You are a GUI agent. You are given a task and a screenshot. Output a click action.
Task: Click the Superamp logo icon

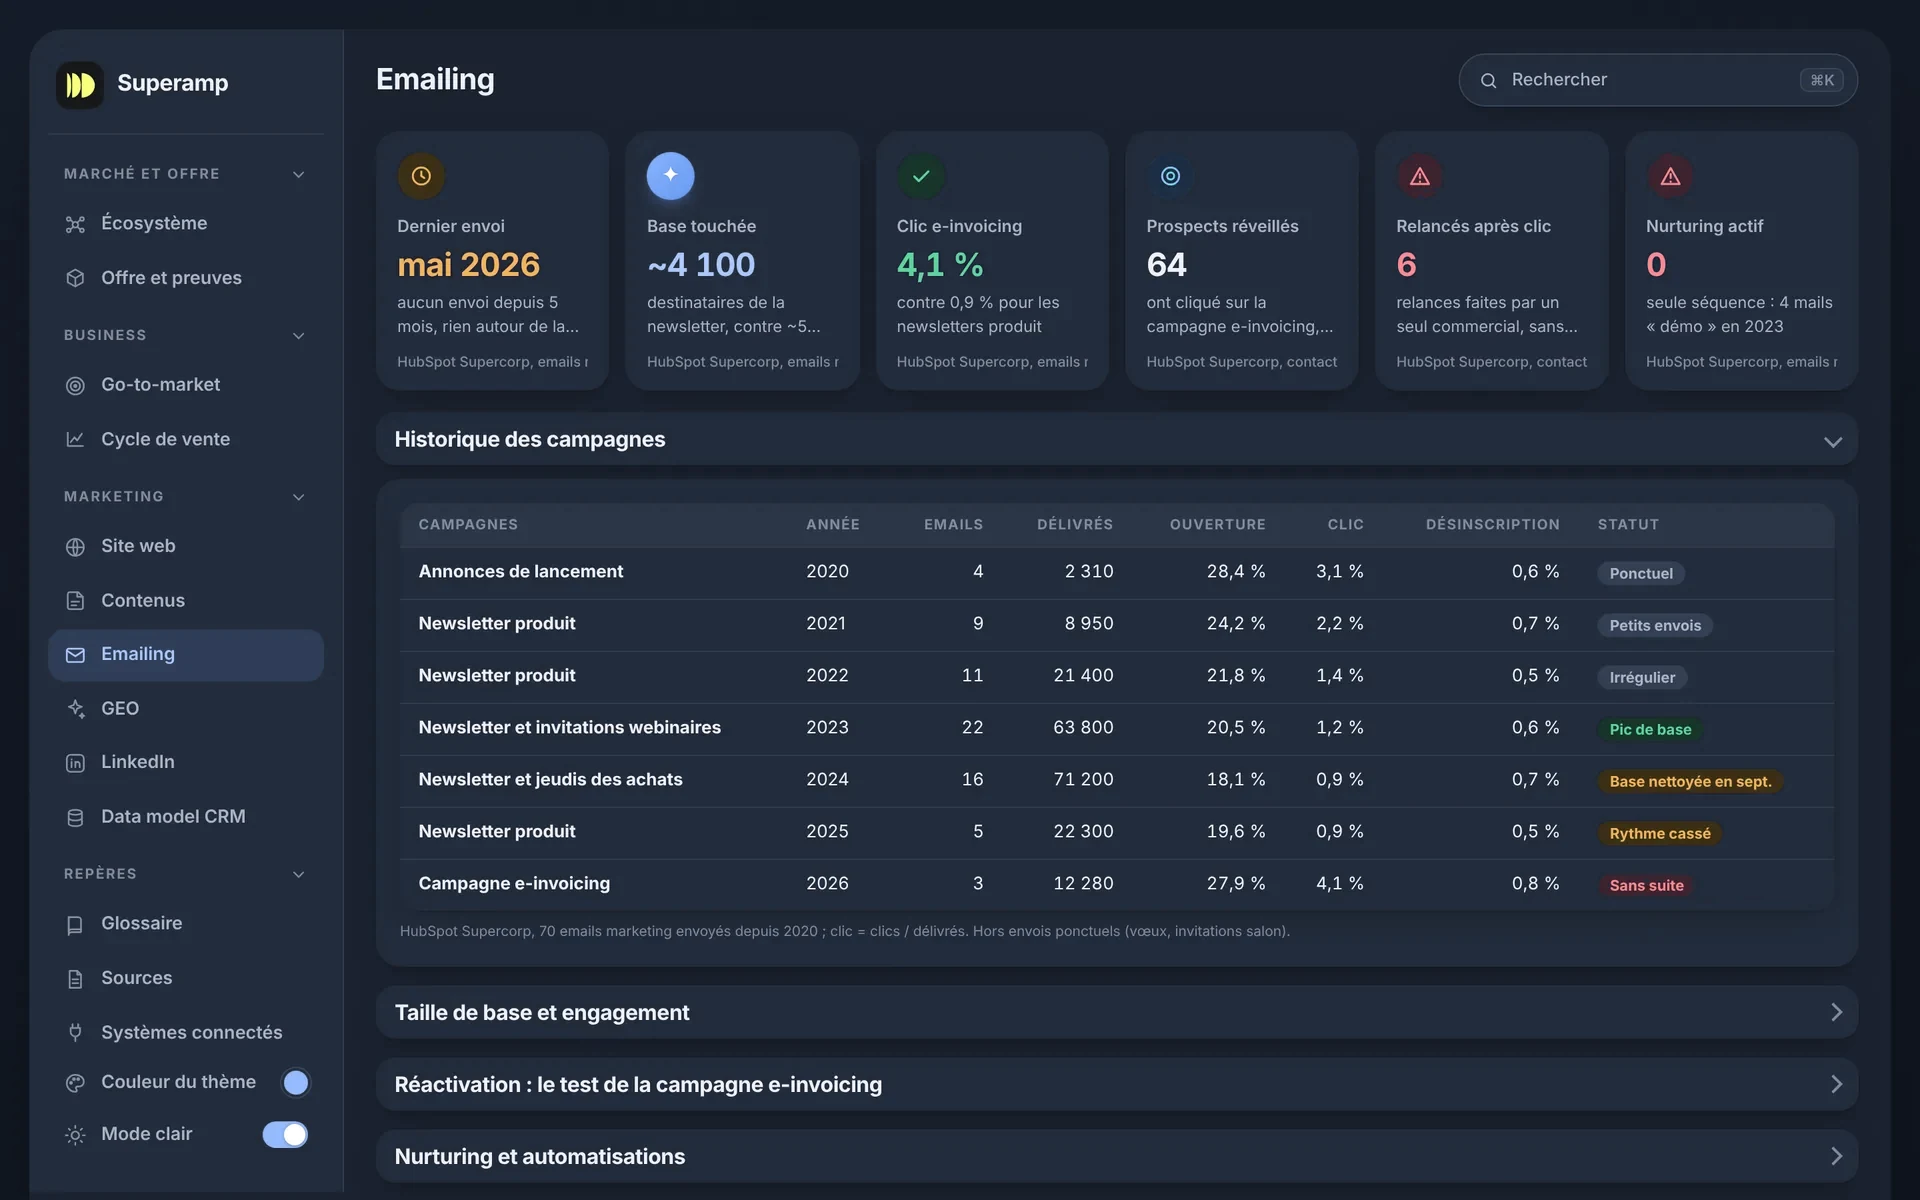coord(80,85)
